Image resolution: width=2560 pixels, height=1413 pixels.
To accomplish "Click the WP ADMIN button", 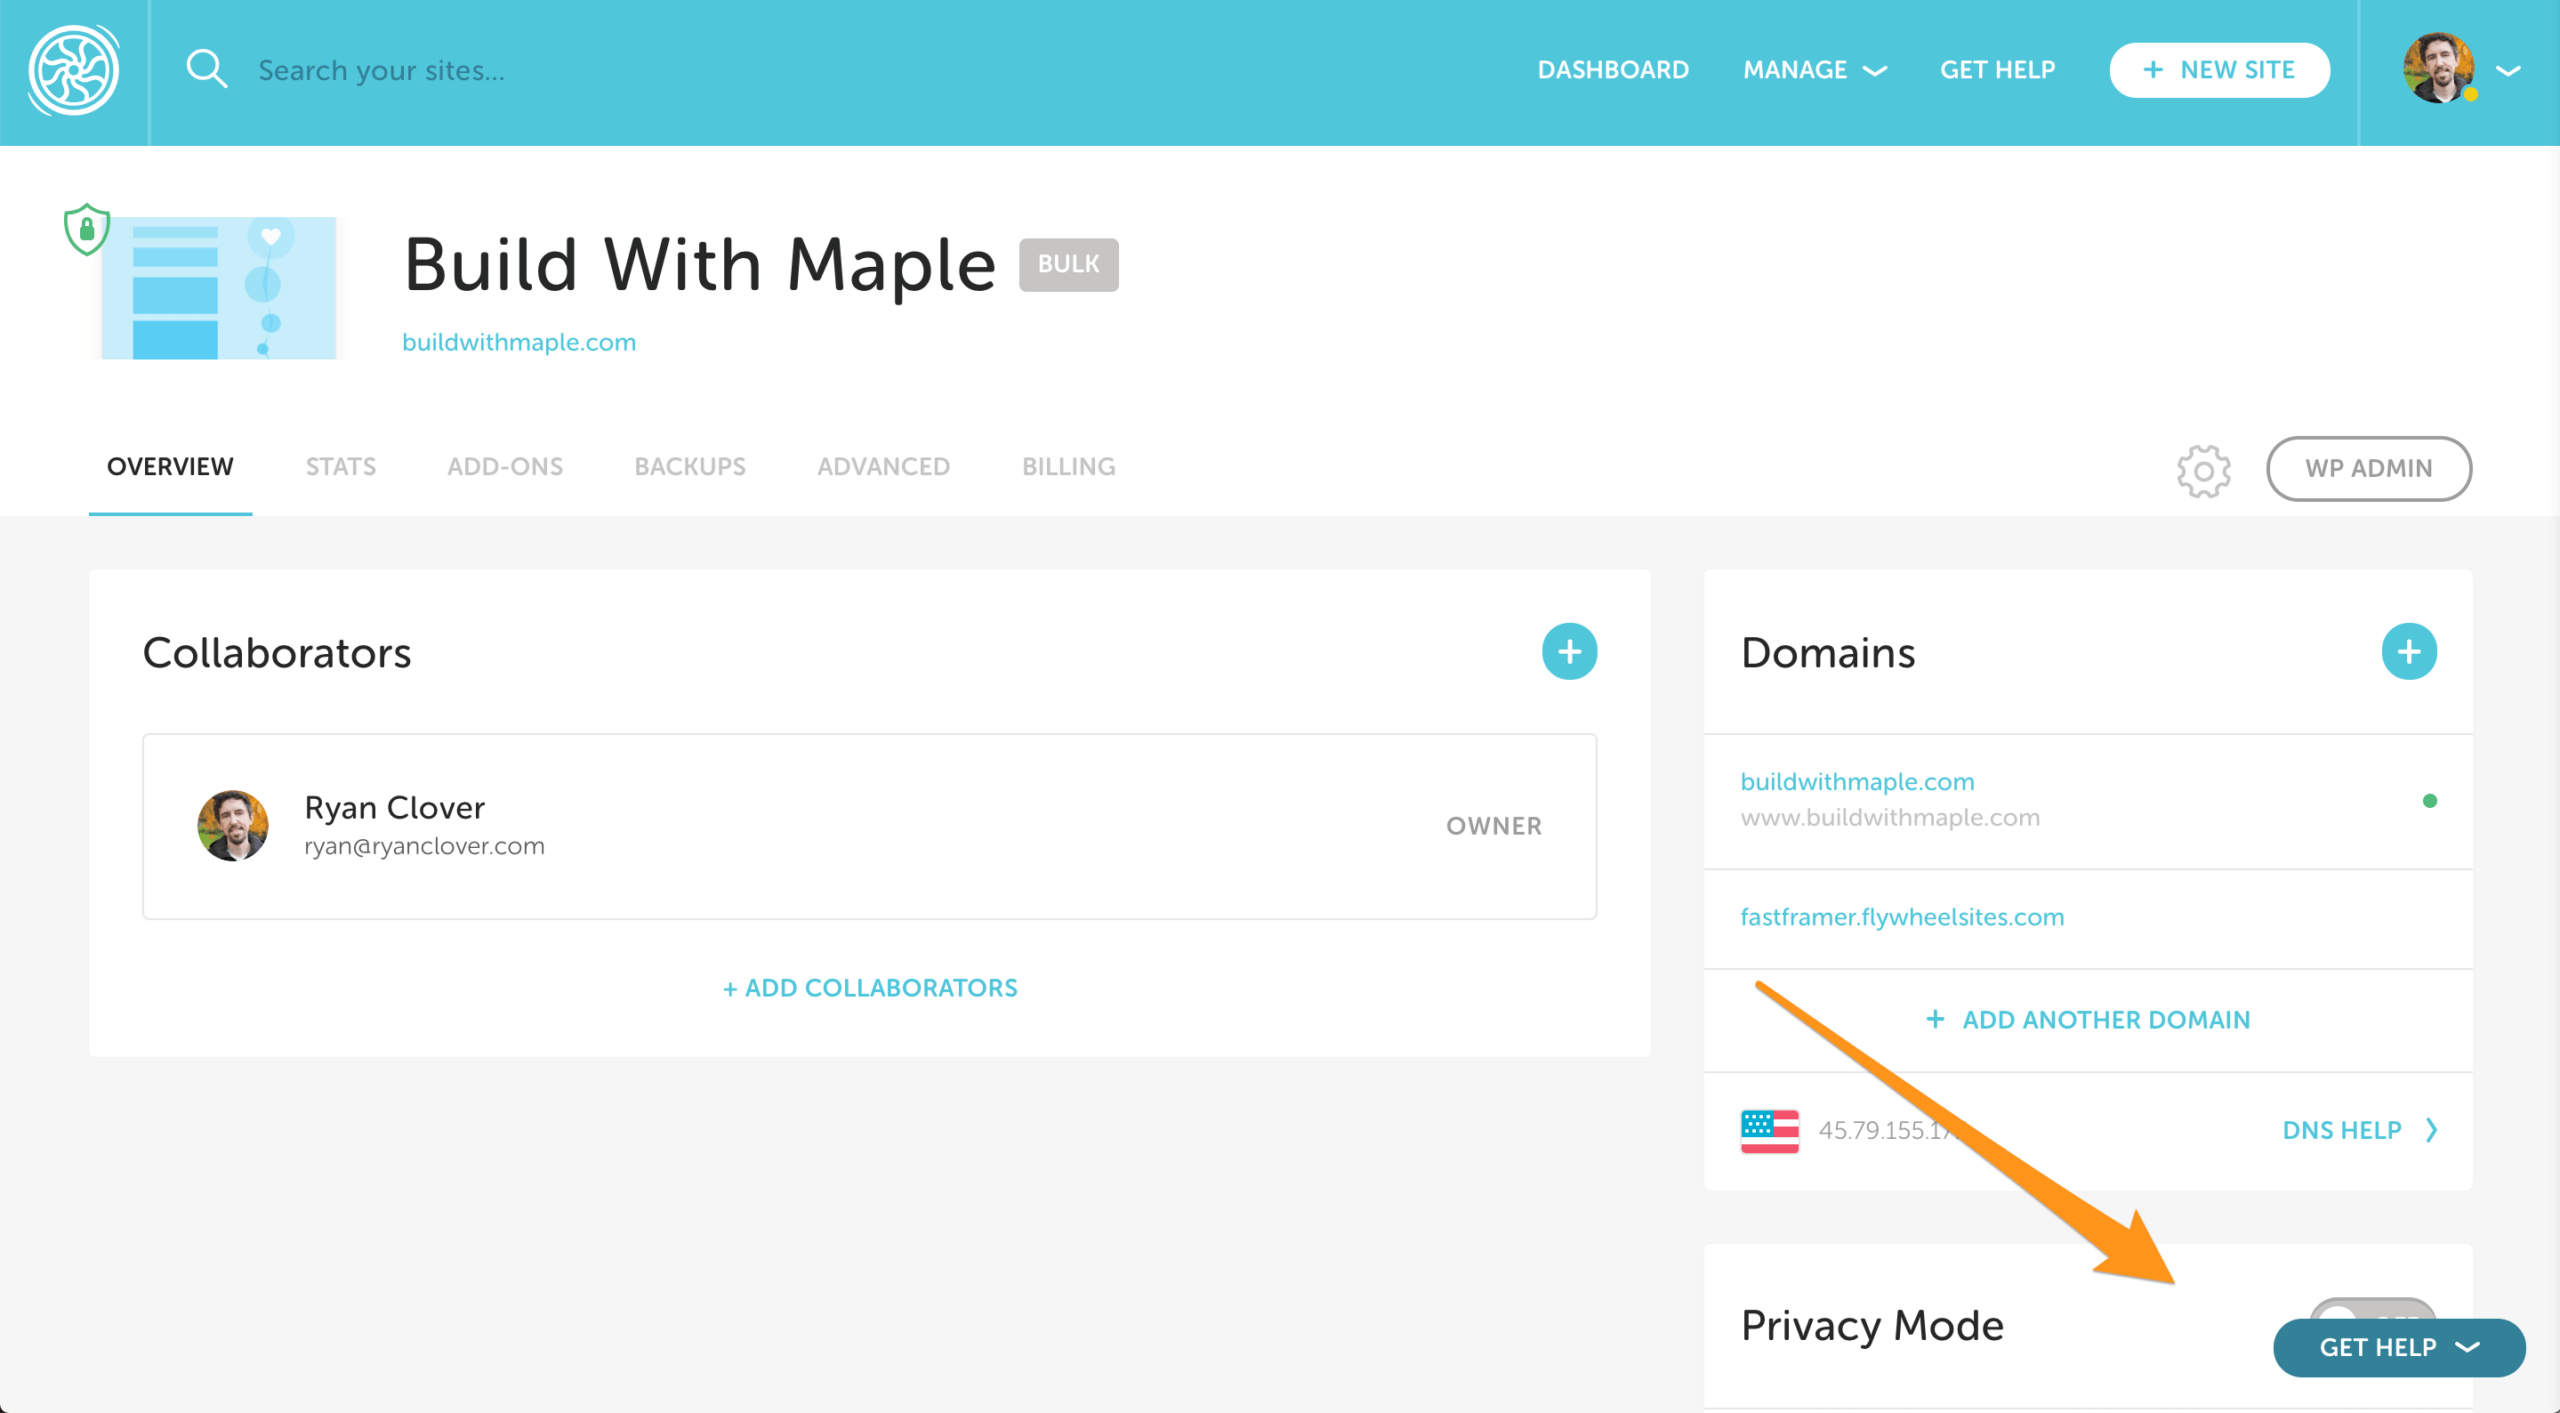I will click(x=2369, y=468).
